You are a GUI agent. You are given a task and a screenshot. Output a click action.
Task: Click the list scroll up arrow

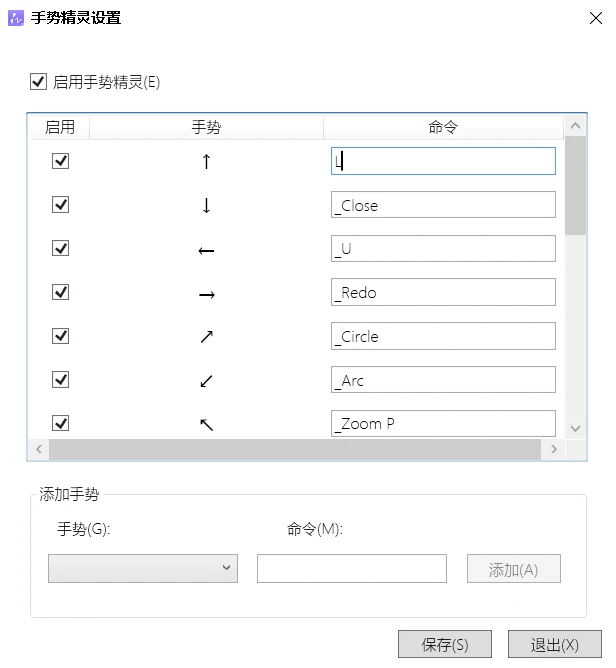click(575, 126)
